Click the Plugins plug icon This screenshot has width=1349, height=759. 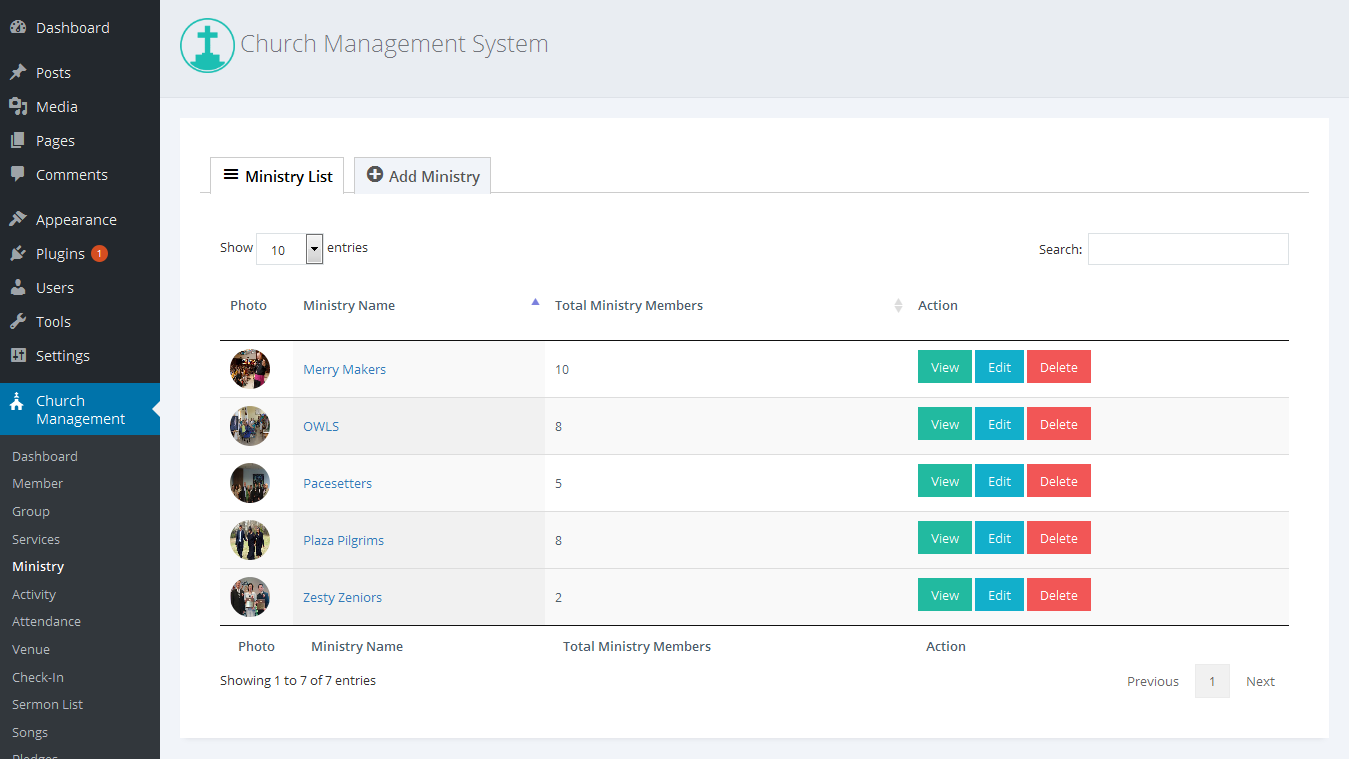17,253
